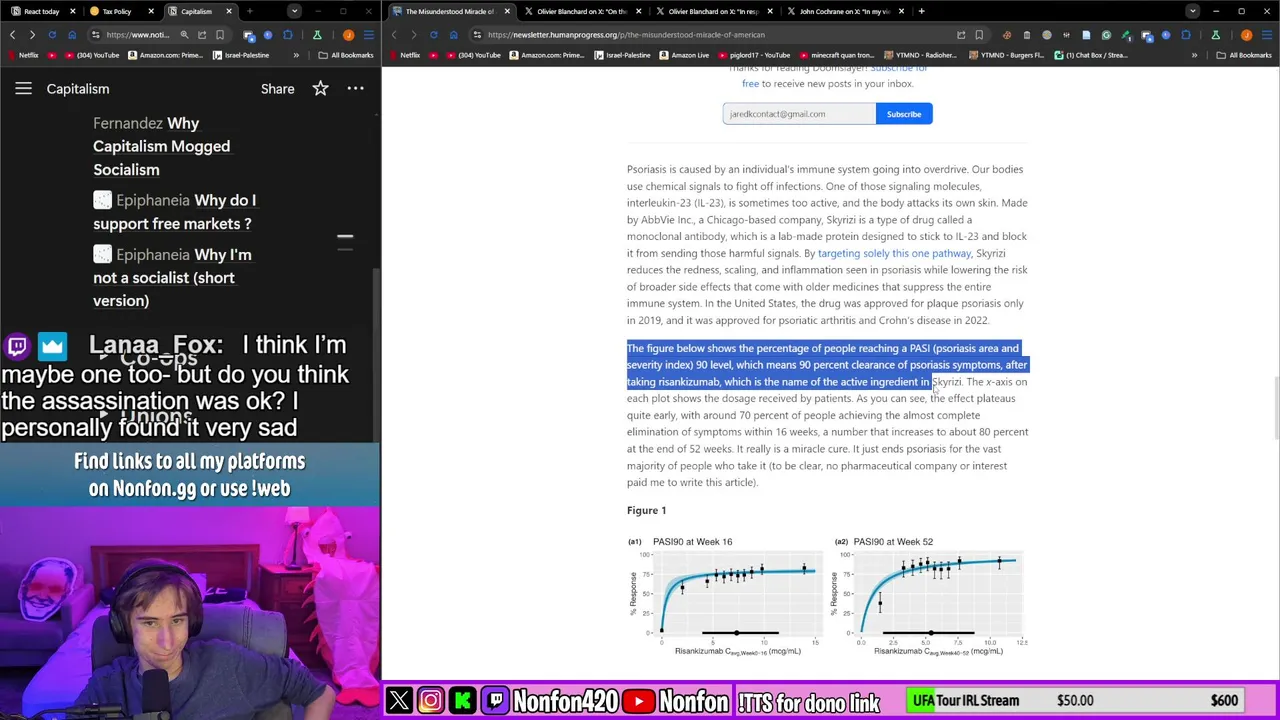Go back in the right browser window
The height and width of the screenshot is (720, 1280).
tap(394, 35)
